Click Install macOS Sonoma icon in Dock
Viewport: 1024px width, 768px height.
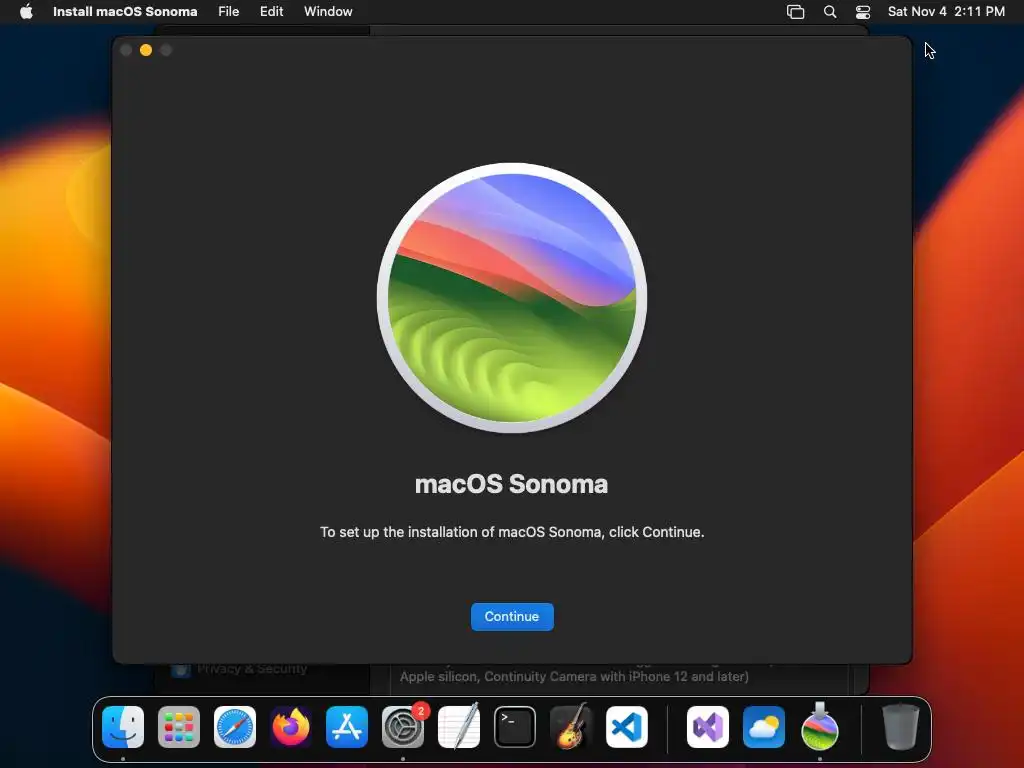click(820, 727)
